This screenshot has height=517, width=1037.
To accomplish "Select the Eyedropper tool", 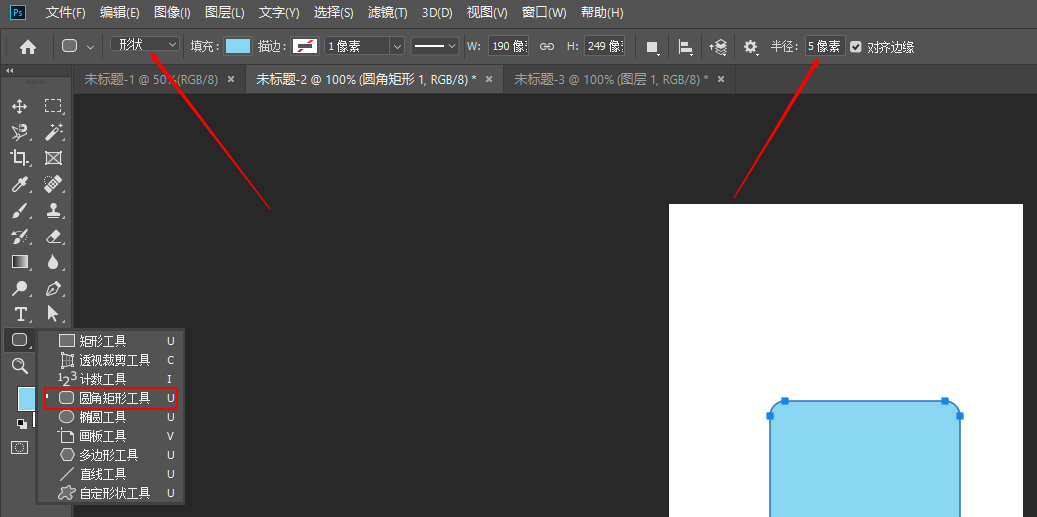I will [20, 184].
